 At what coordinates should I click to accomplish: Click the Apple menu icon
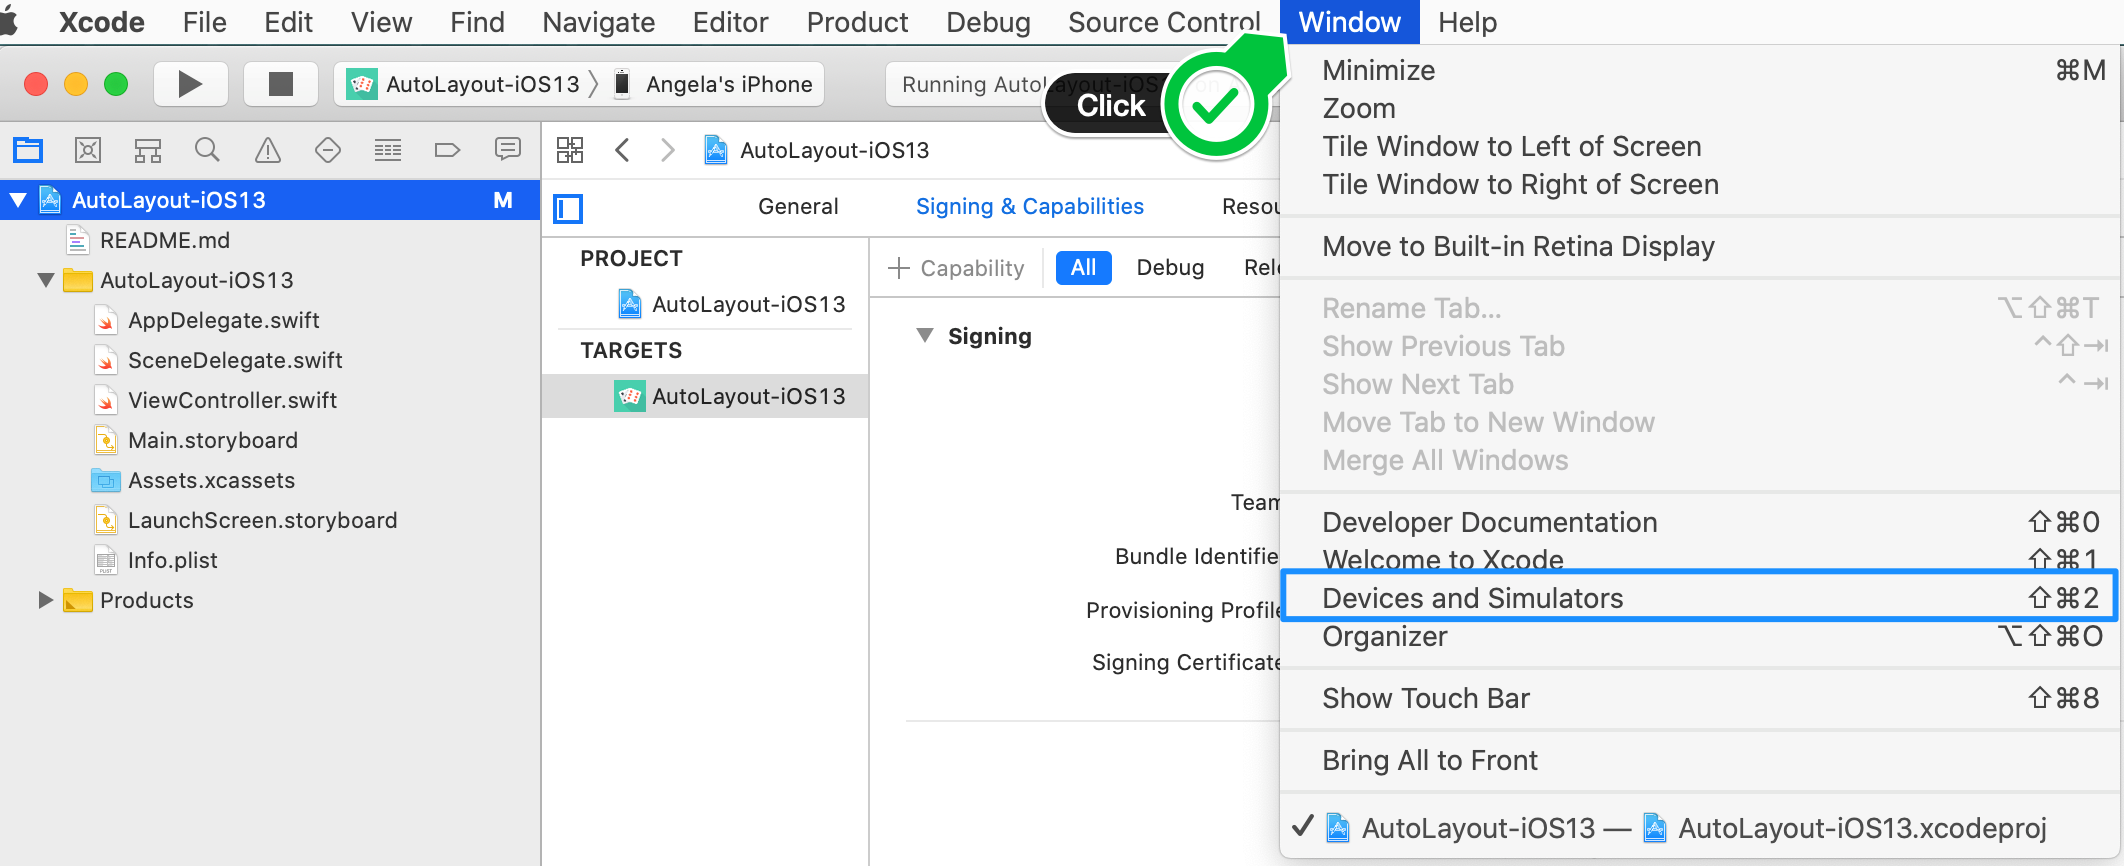10,22
